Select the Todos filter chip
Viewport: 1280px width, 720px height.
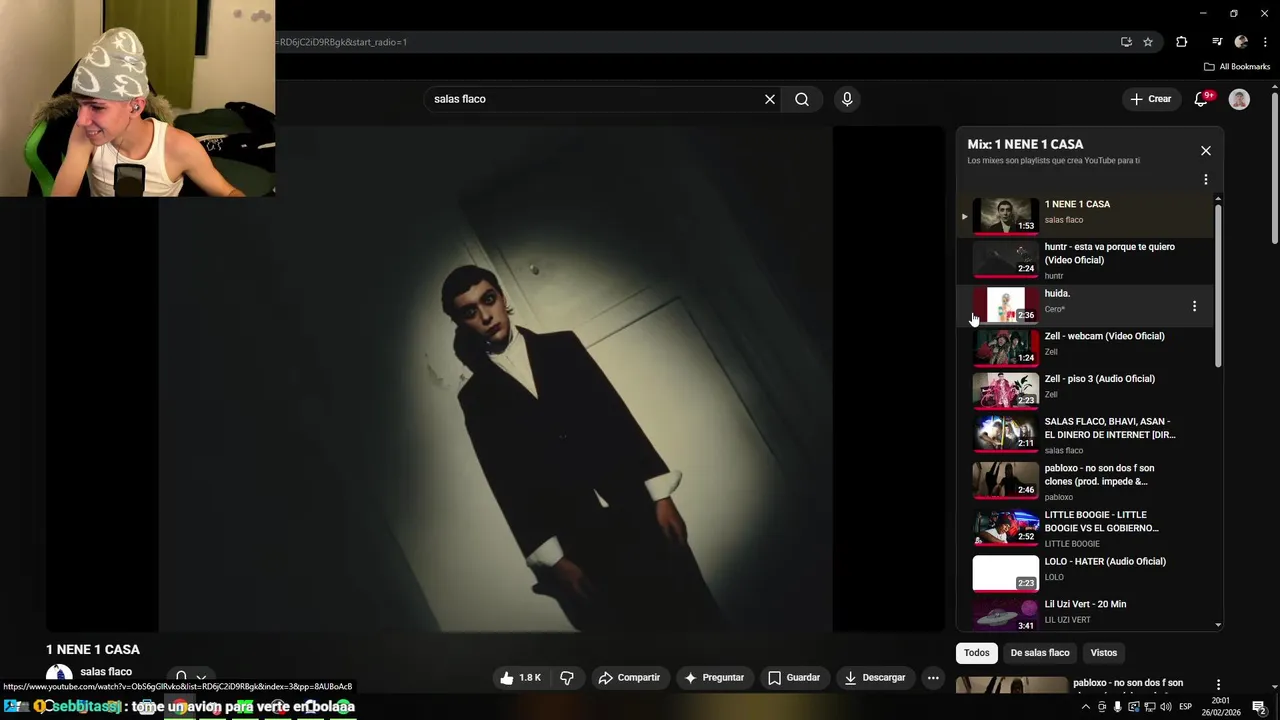pyautogui.click(x=977, y=653)
